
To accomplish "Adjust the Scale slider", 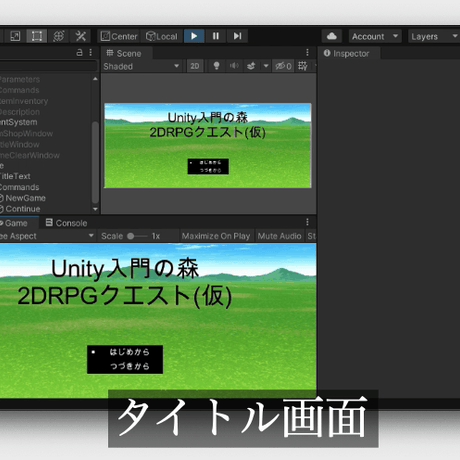I will [x=137, y=236].
